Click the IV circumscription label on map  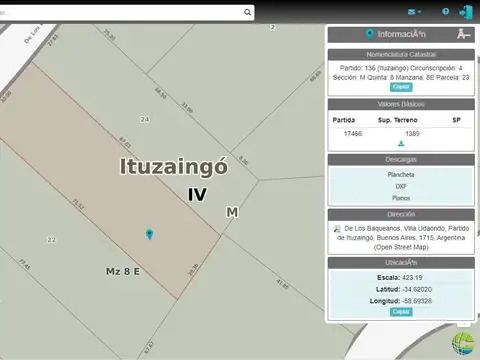(x=197, y=195)
